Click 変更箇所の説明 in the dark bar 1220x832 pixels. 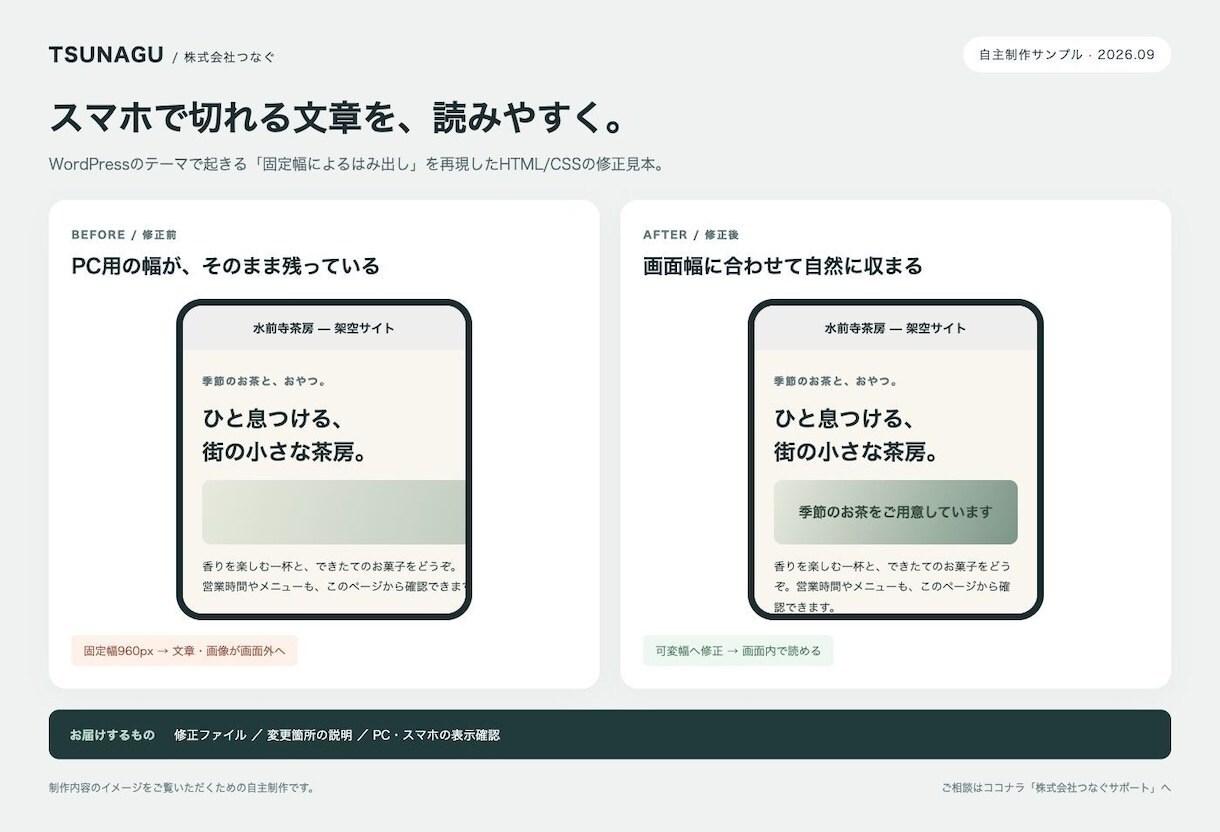tap(310, 735)
